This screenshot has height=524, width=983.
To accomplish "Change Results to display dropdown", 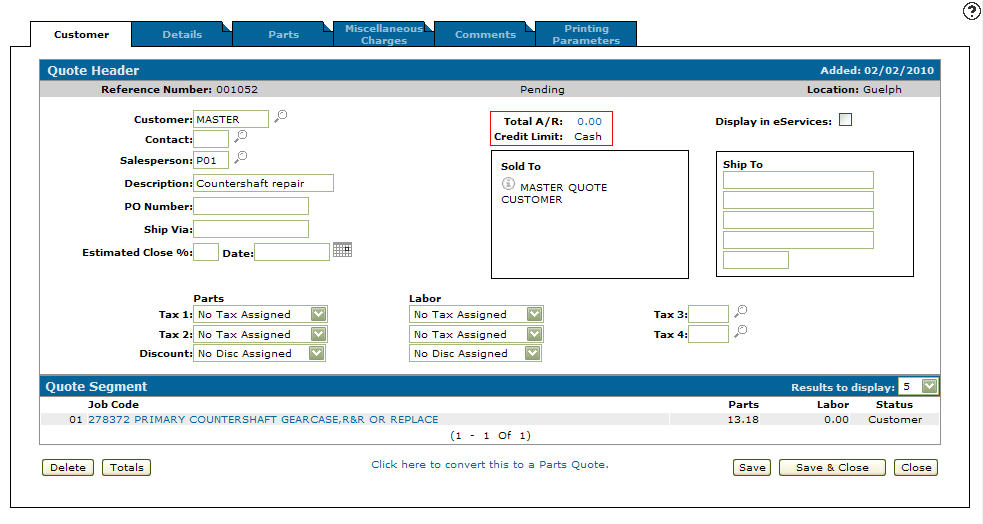I will pos(918,386).
